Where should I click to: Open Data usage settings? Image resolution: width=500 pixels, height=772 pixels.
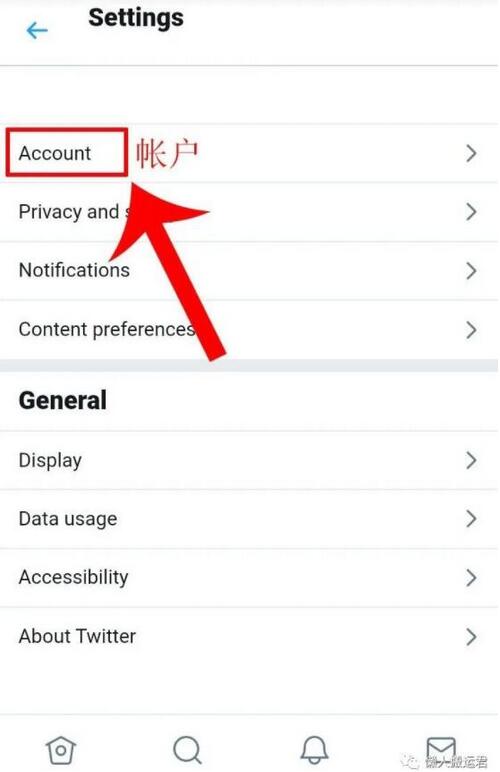point(250,519)
